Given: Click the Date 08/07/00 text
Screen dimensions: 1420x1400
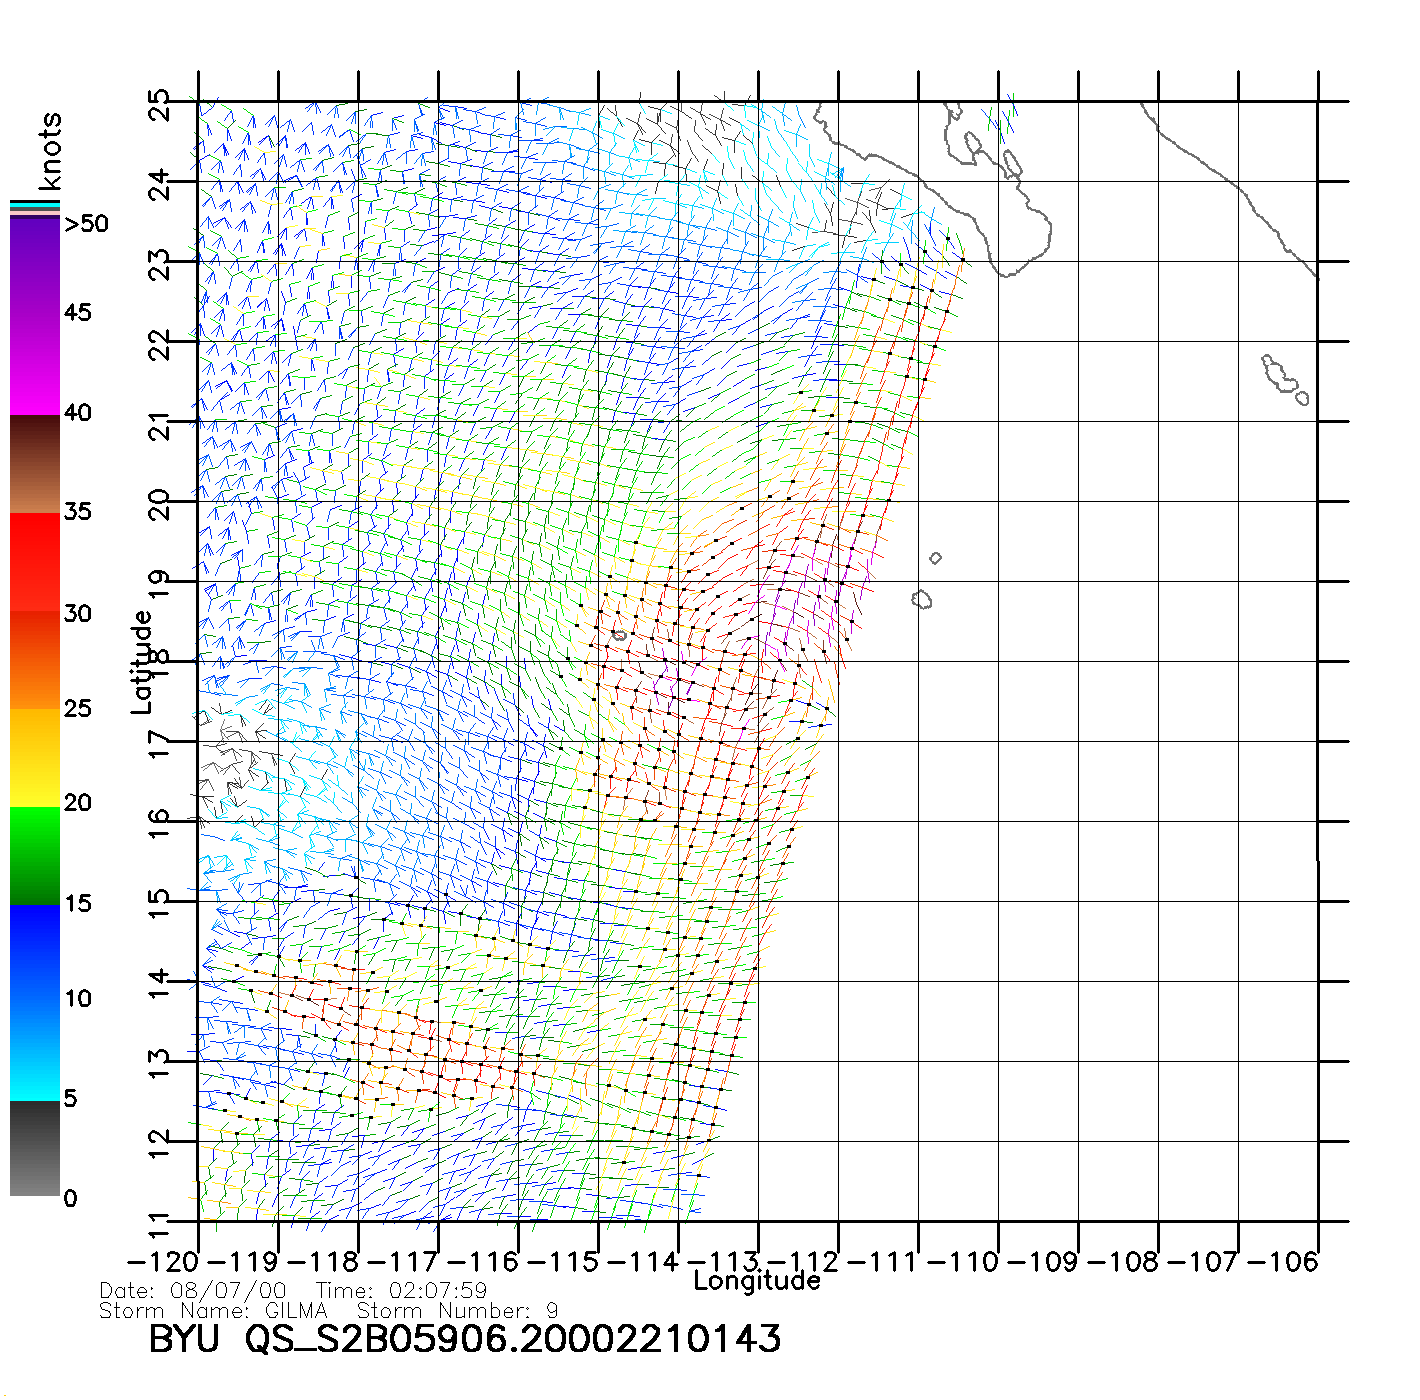Looking at the screenshot, I should pos(193,1291).
